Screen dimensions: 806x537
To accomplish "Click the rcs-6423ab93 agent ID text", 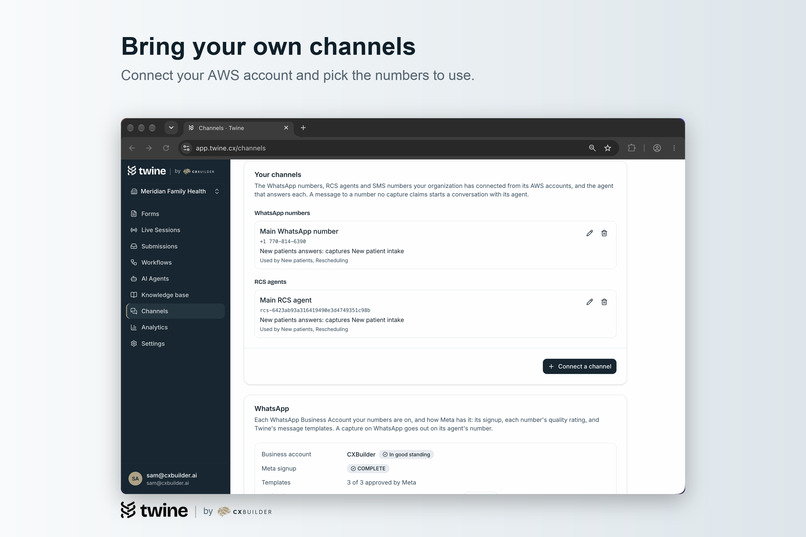I will pos(315,310).
